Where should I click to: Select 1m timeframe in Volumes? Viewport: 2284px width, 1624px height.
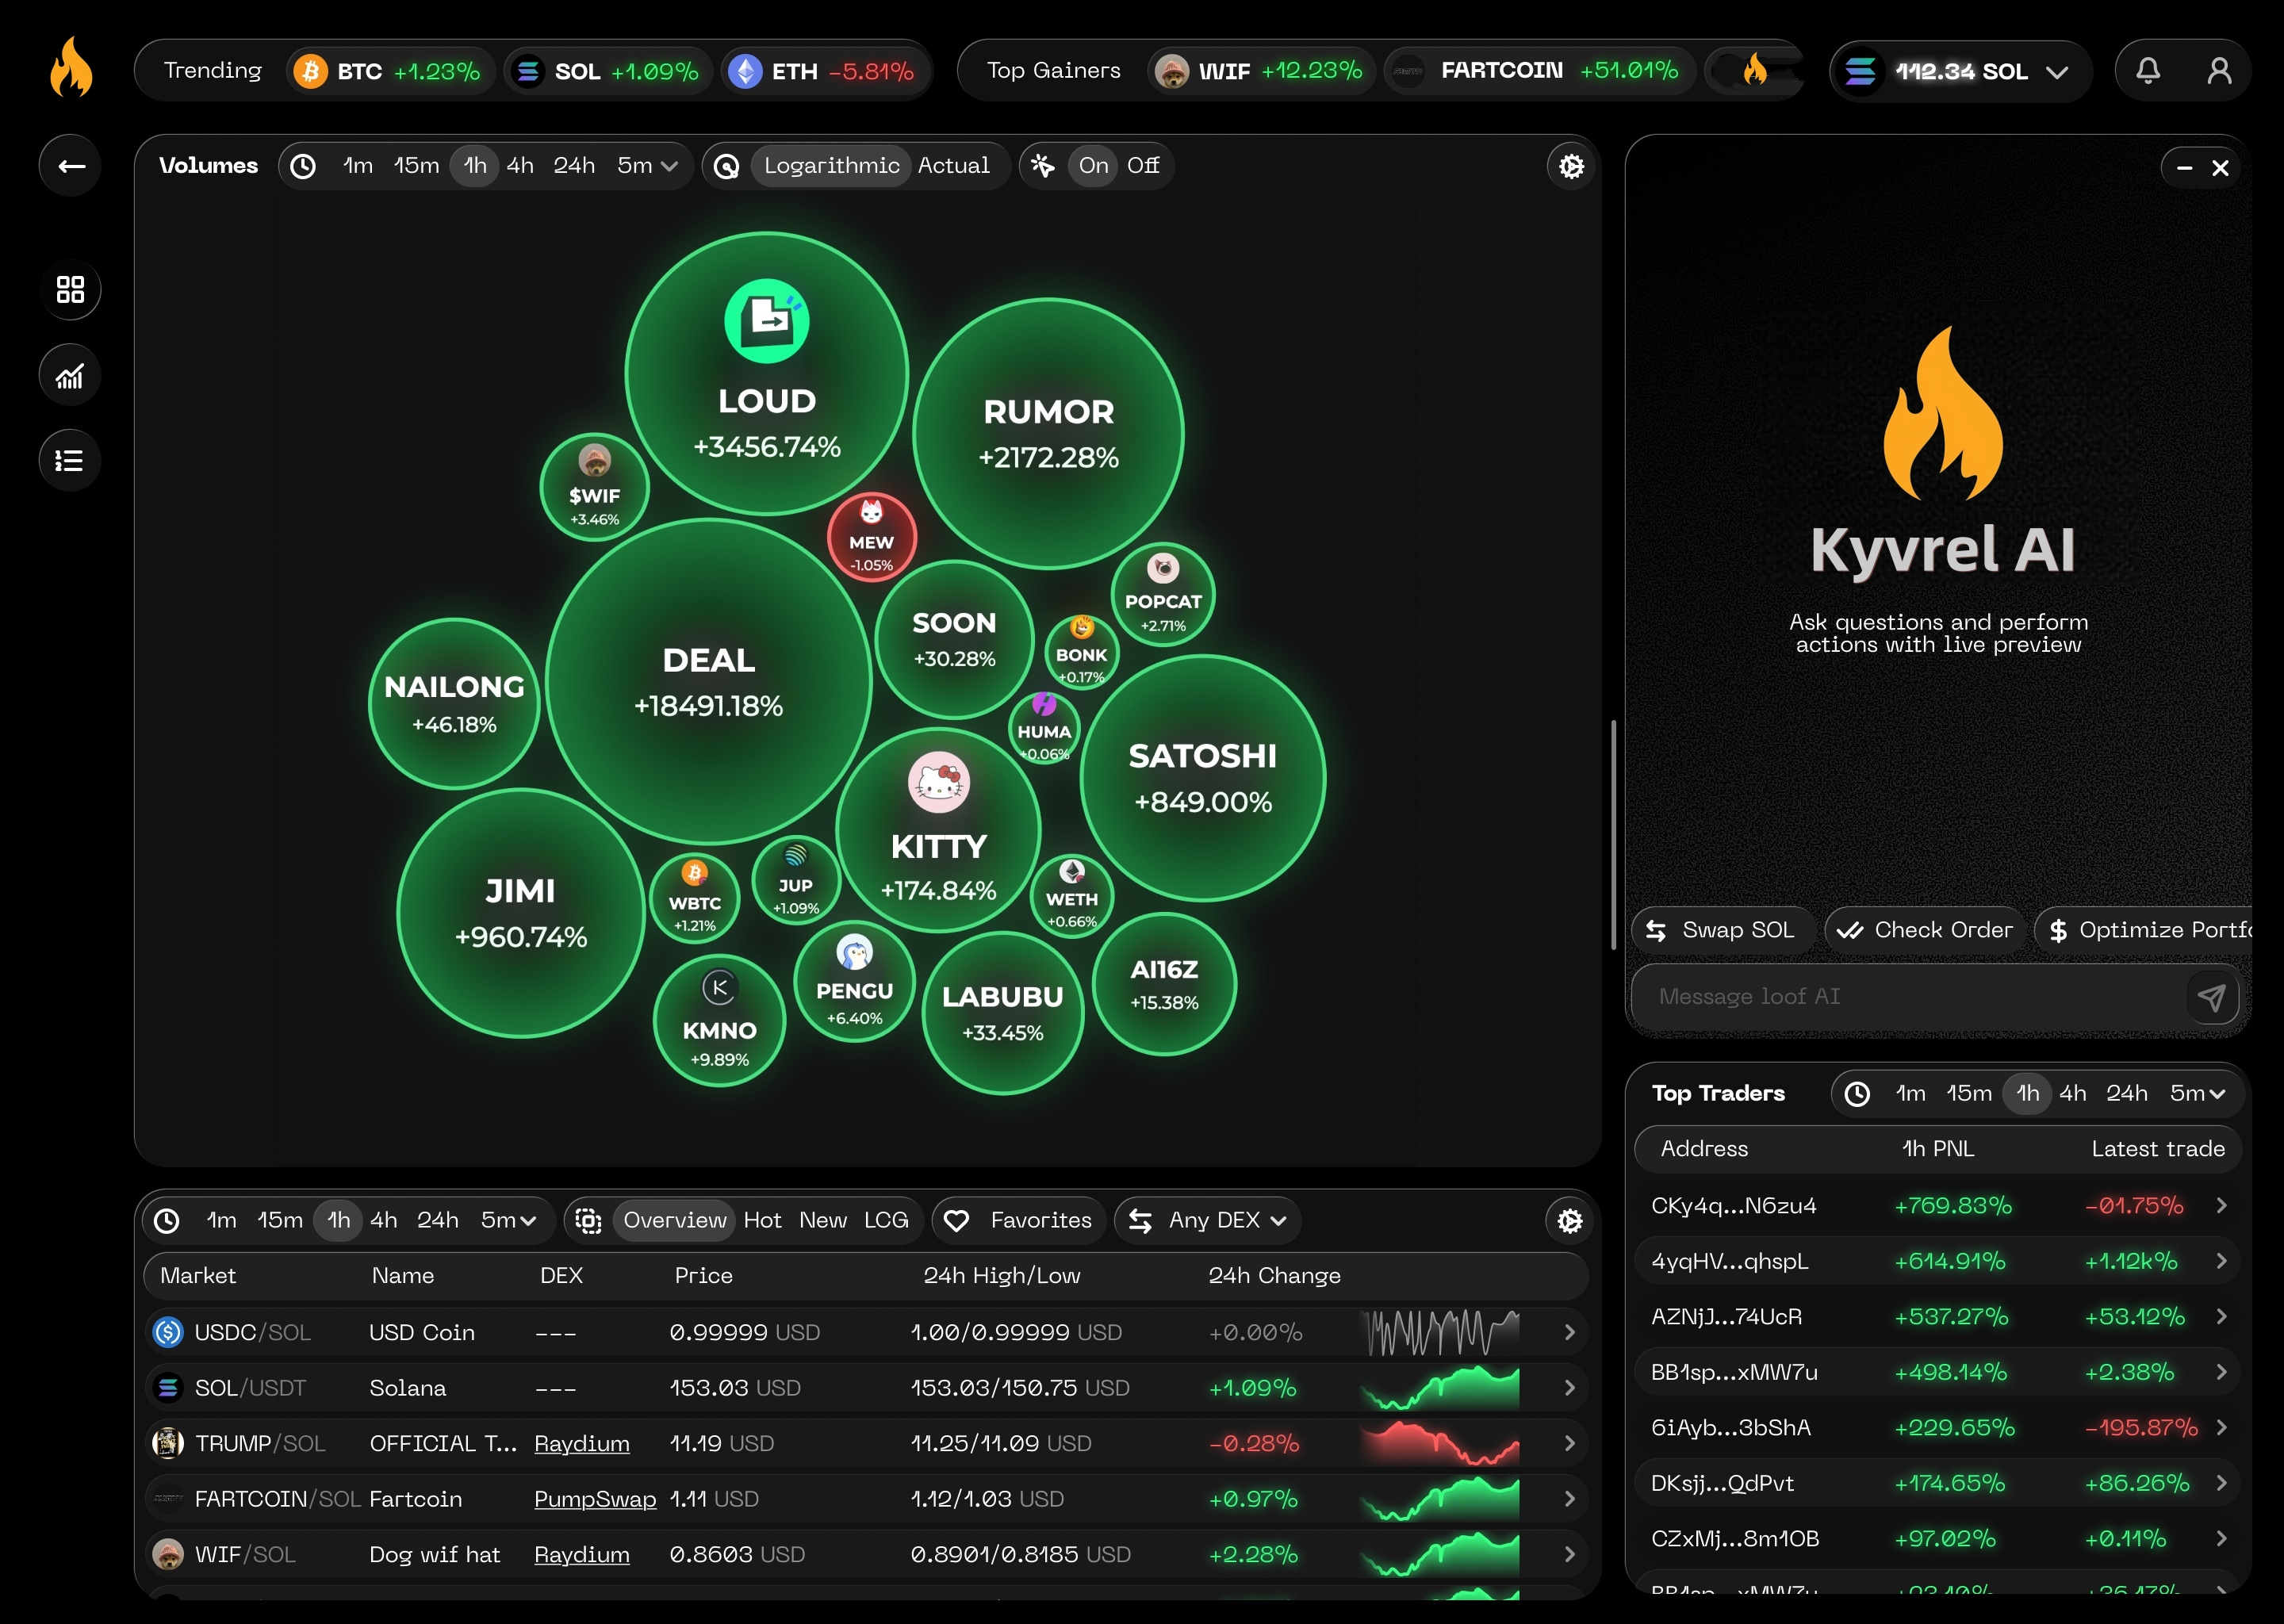pos(358,165)
